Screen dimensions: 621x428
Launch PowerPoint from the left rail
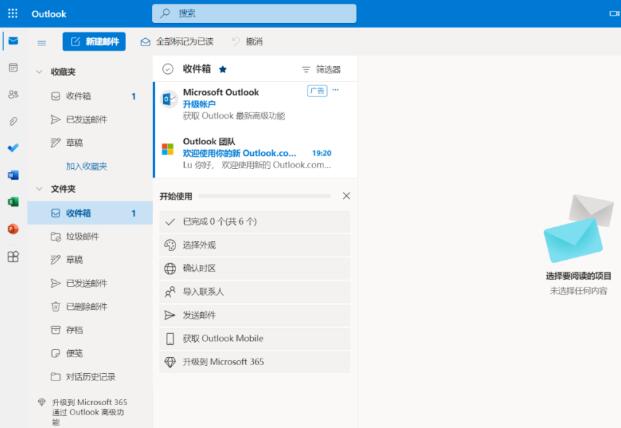click(x=13, y=229)
